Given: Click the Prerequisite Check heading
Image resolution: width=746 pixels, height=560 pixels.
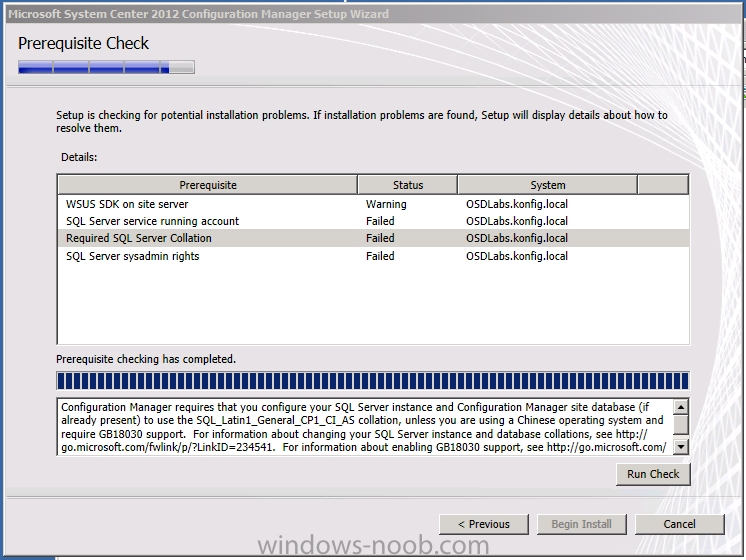Looking at the screenshot, I should [83, 43].
